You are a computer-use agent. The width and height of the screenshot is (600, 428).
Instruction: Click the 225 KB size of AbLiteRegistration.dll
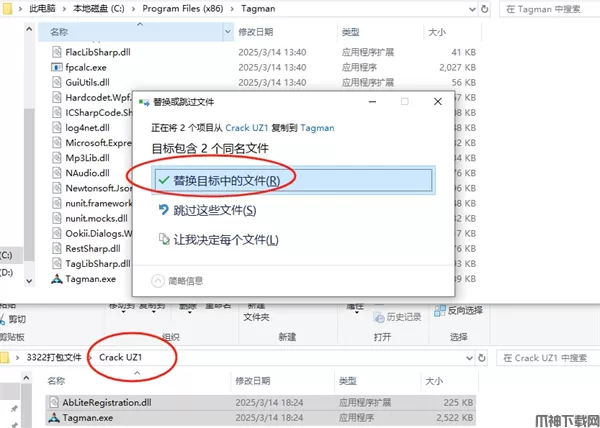(x=458, y=402)
